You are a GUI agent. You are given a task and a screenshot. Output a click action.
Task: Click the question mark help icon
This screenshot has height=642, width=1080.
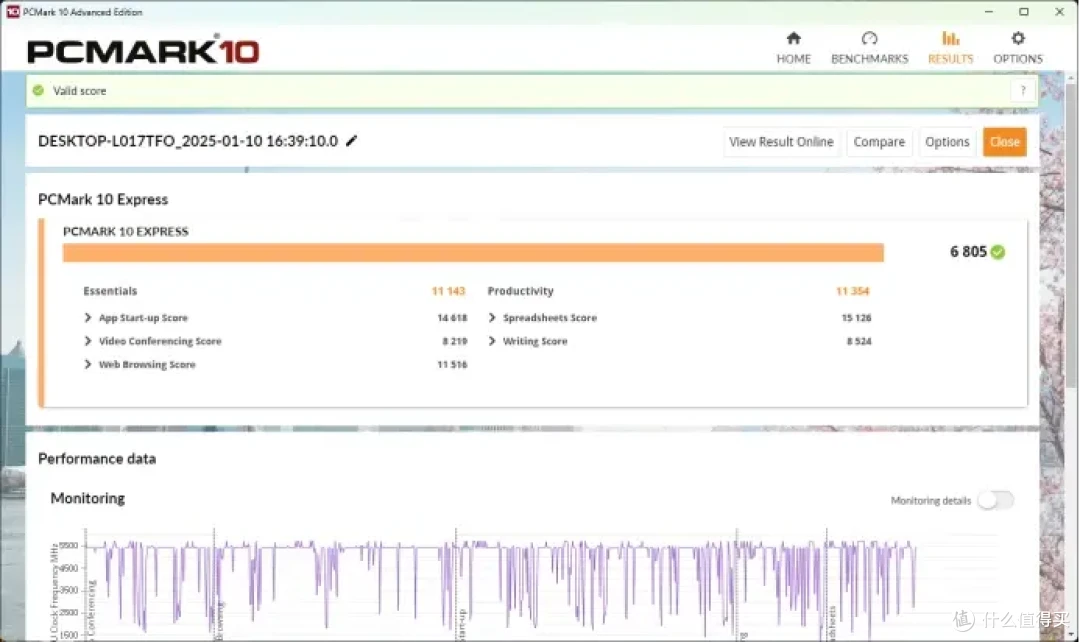pyautogui.click(x=1023, y=90)
